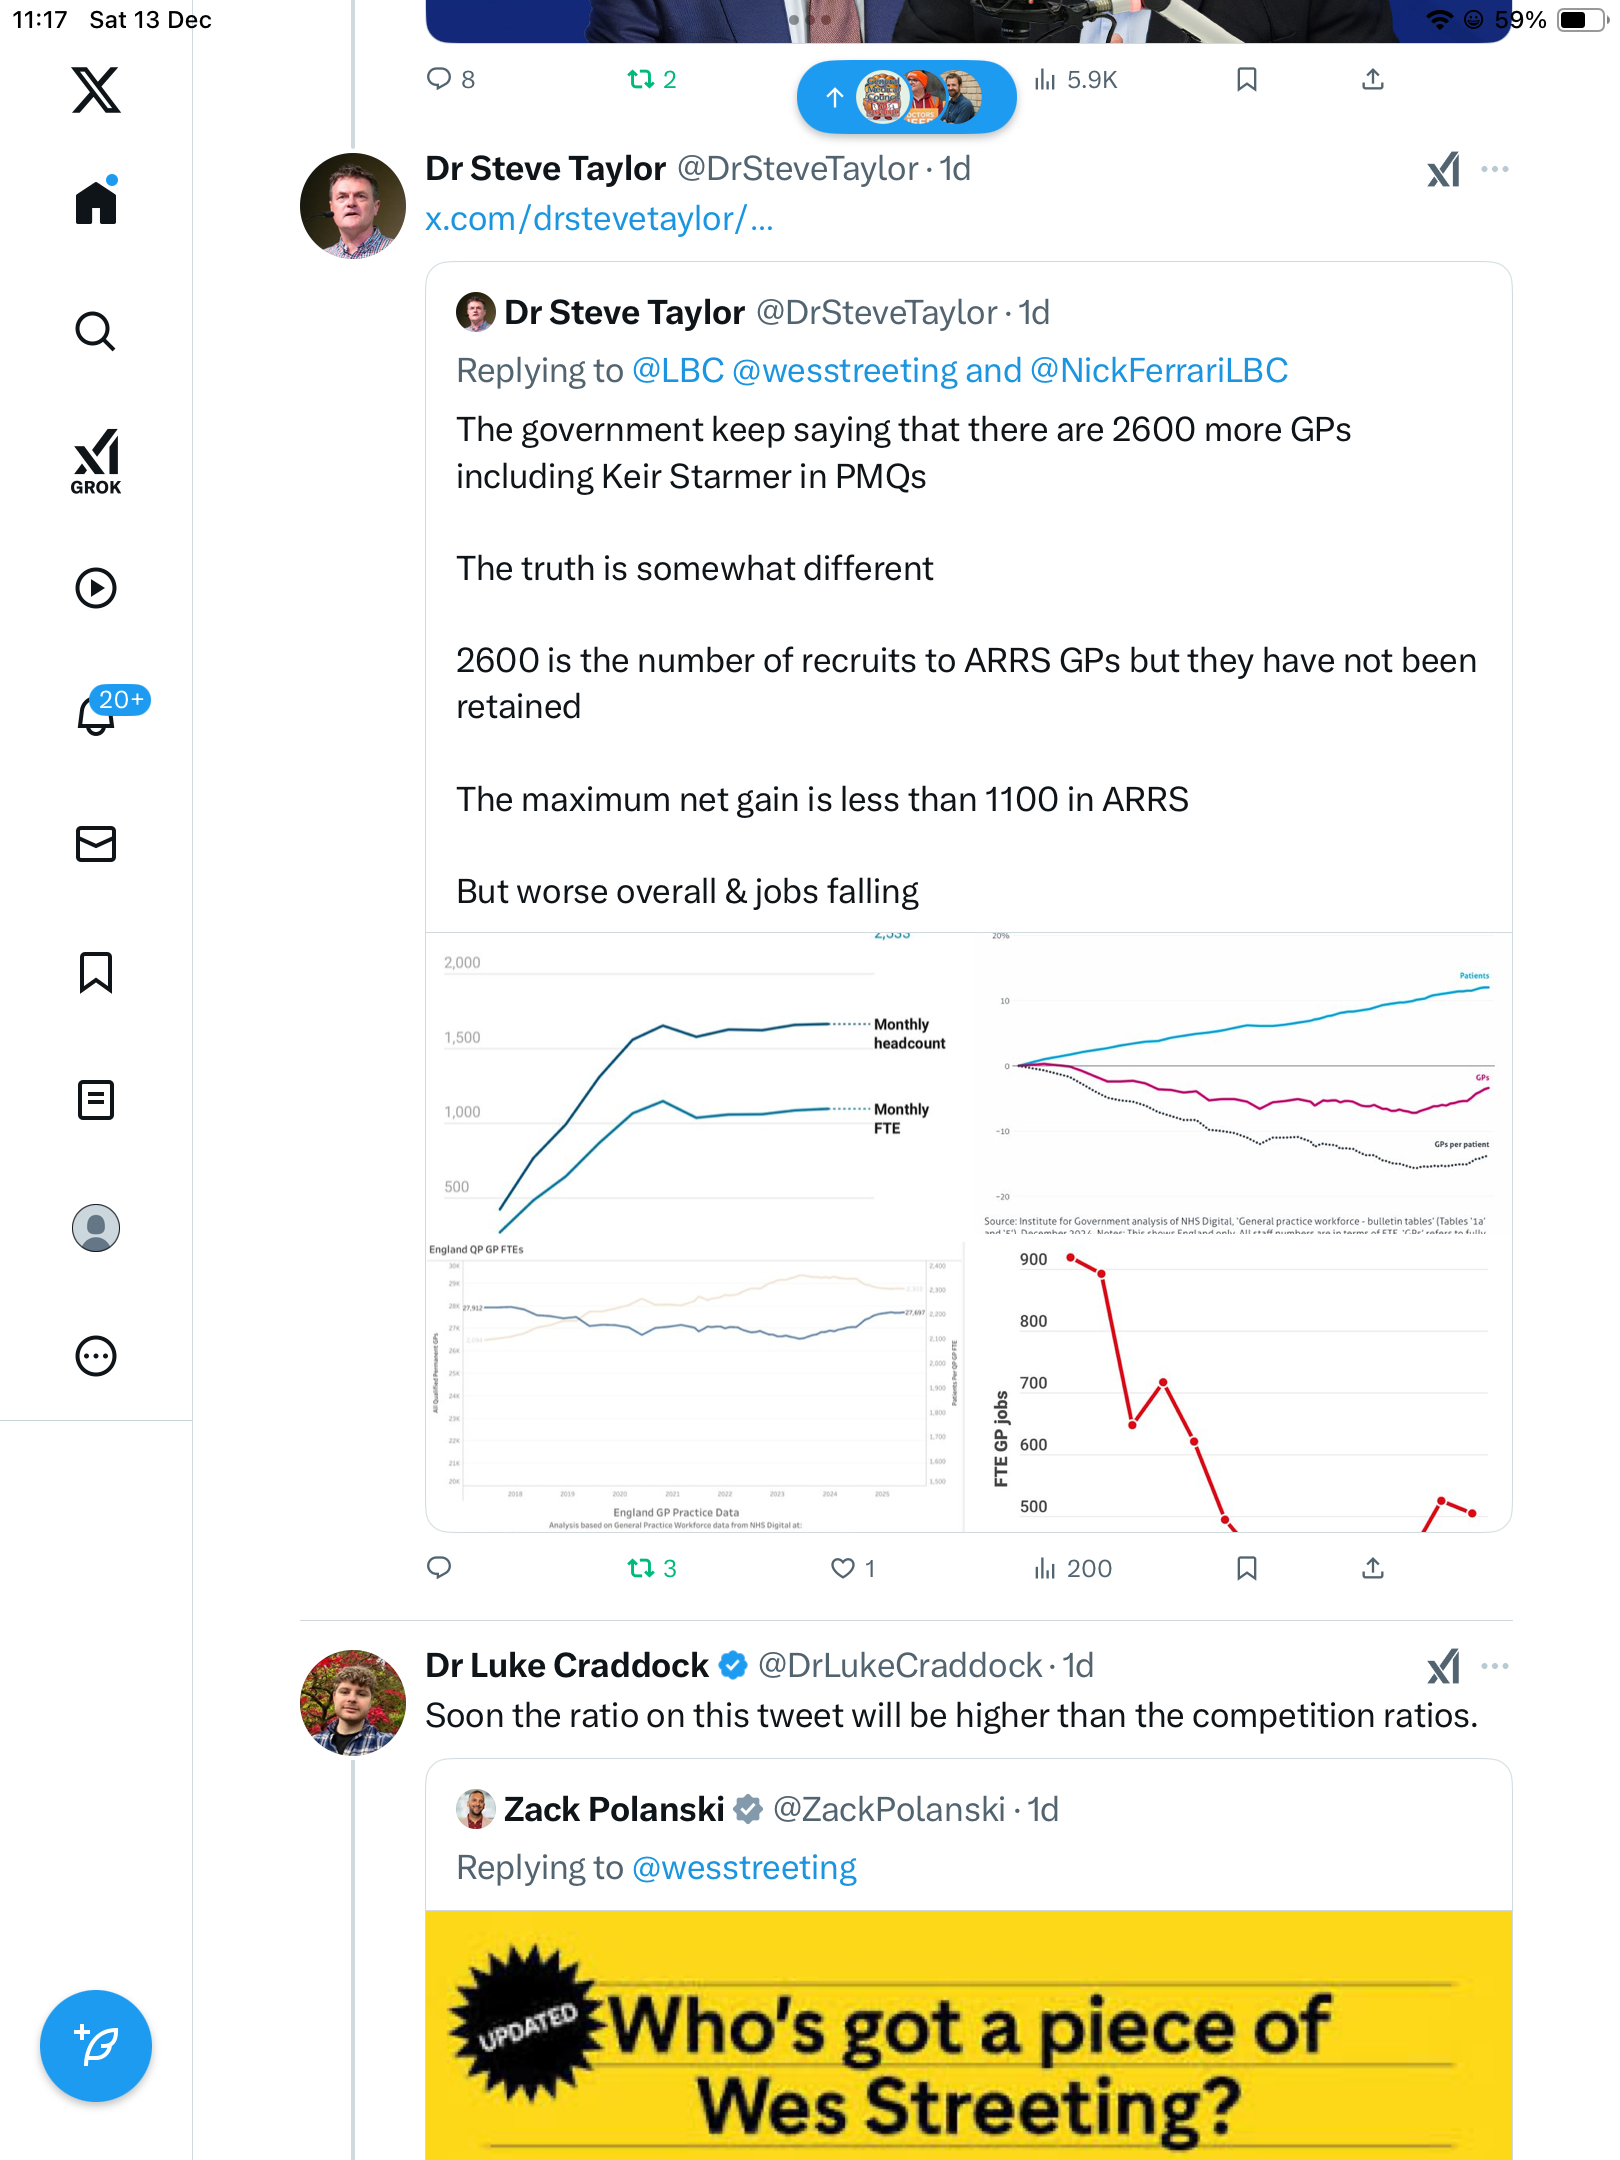
Task: Open the More menu in the sidebar
Action: pyautogui.click(x=96, y=1356)
